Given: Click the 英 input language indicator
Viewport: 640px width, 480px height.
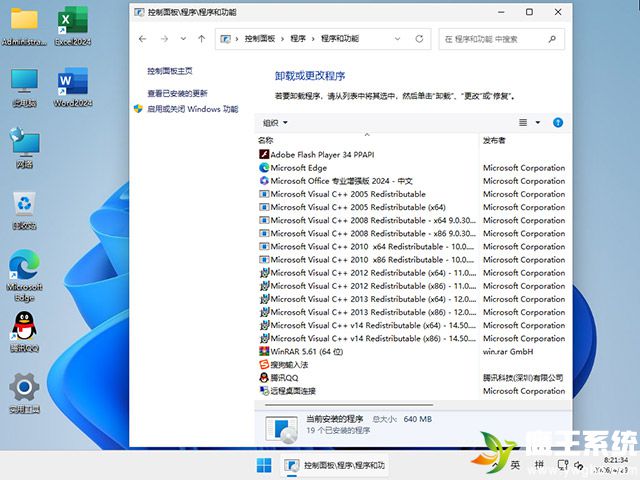Looking at the screenshot, I should click(x=515, y=465).
